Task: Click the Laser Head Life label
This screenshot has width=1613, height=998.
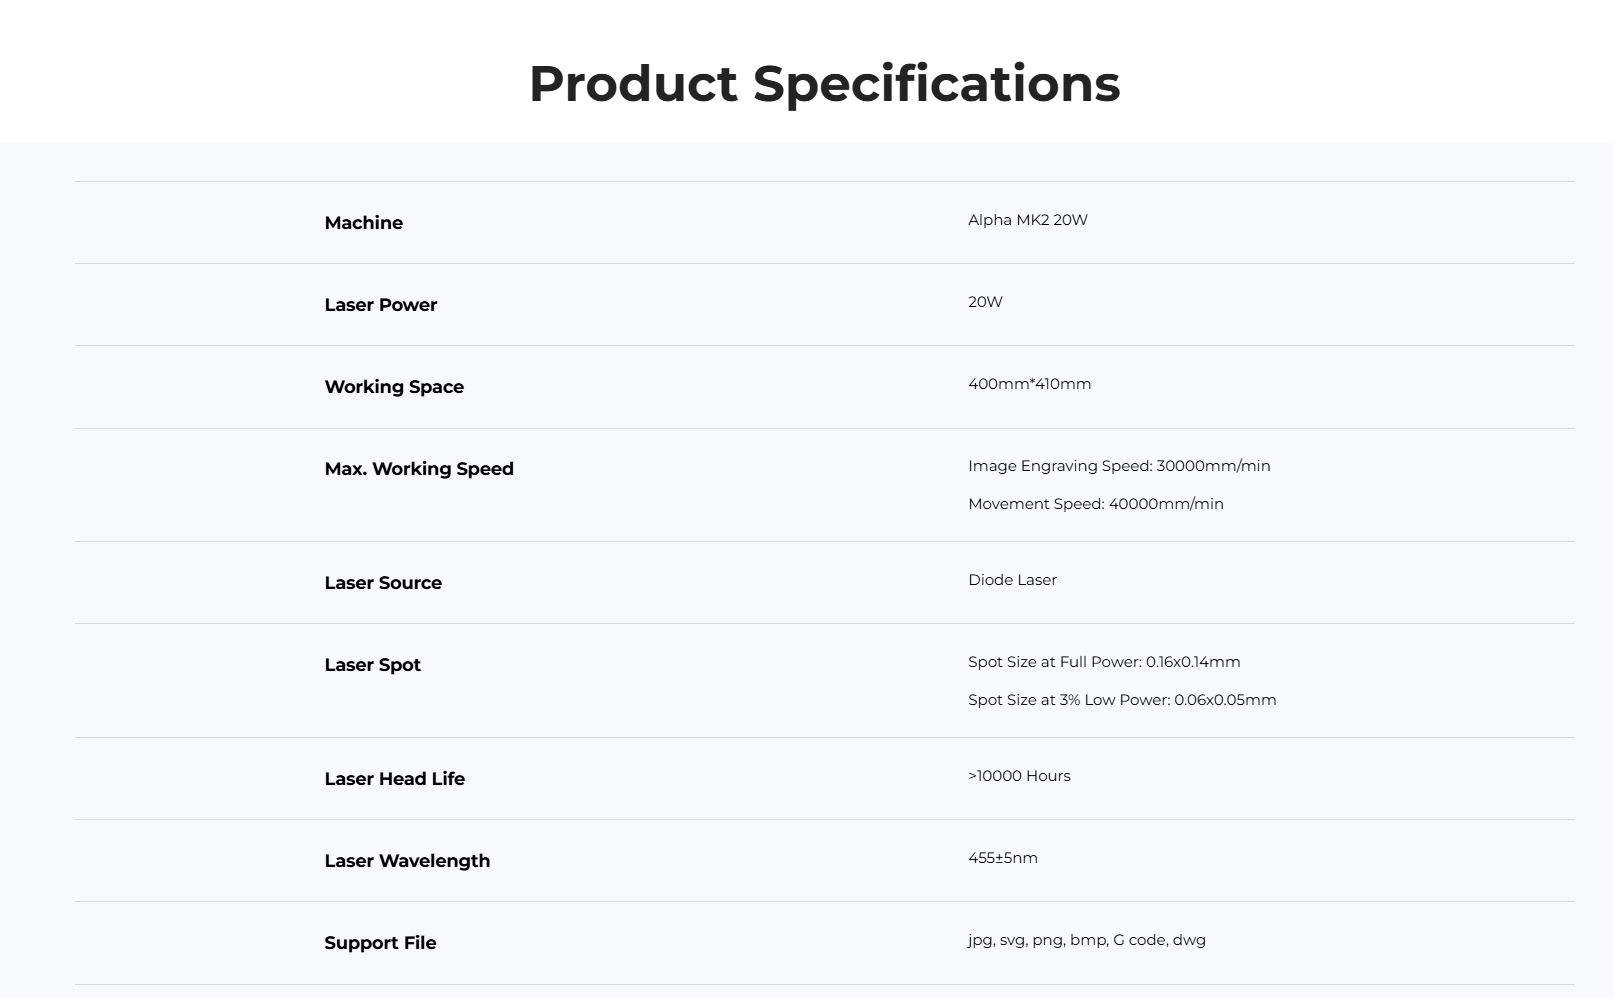Action: pyautogui.click(x=394, y=779)
